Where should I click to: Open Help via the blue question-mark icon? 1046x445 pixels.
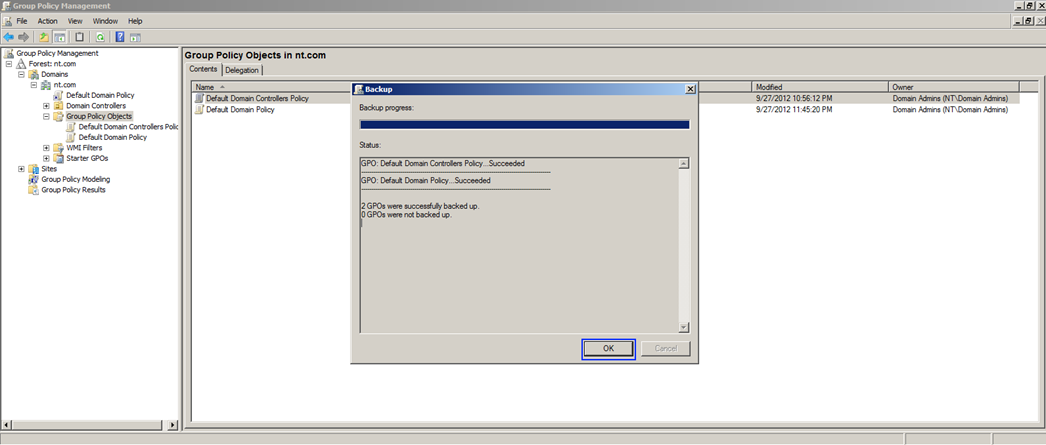tap(120, 37)
